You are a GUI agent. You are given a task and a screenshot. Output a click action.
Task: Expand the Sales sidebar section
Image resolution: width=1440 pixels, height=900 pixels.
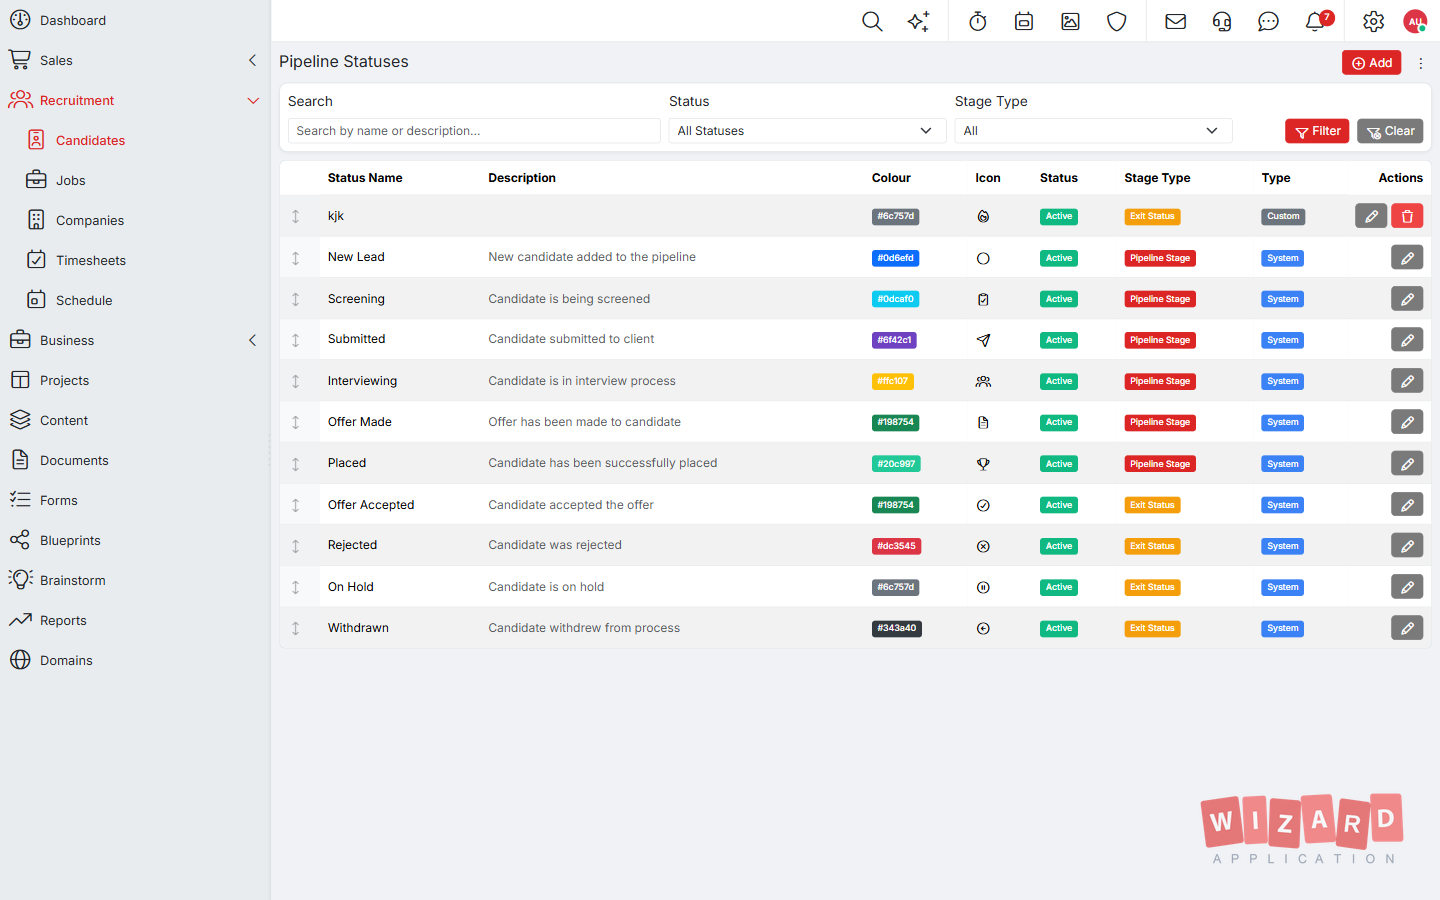pyautogui.click(x=253, y=60)
